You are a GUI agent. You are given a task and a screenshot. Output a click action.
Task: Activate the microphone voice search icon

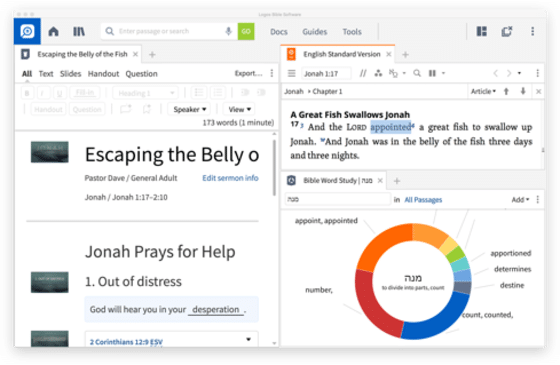coord(229,31)
